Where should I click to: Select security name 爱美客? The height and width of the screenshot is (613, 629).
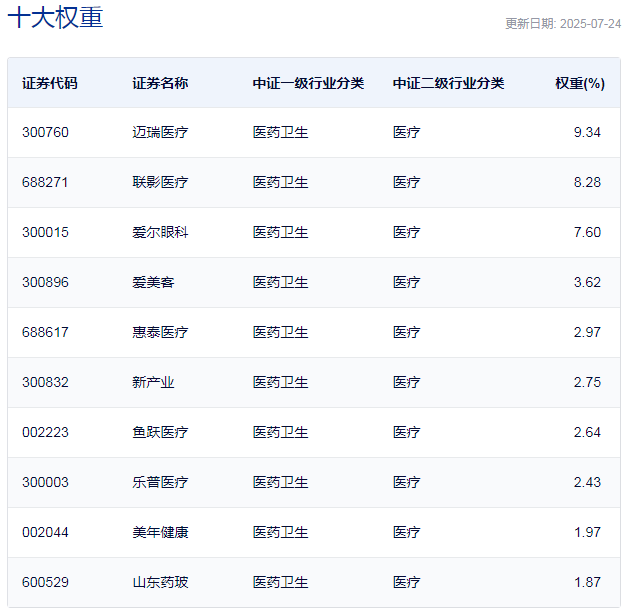[153, 282]
